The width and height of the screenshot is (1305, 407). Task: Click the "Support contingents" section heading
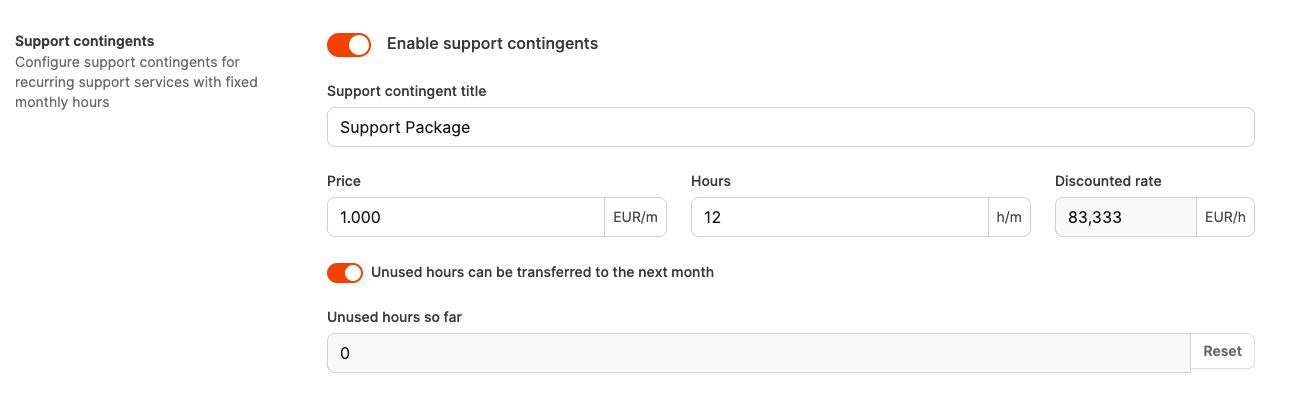click(85, 41)
